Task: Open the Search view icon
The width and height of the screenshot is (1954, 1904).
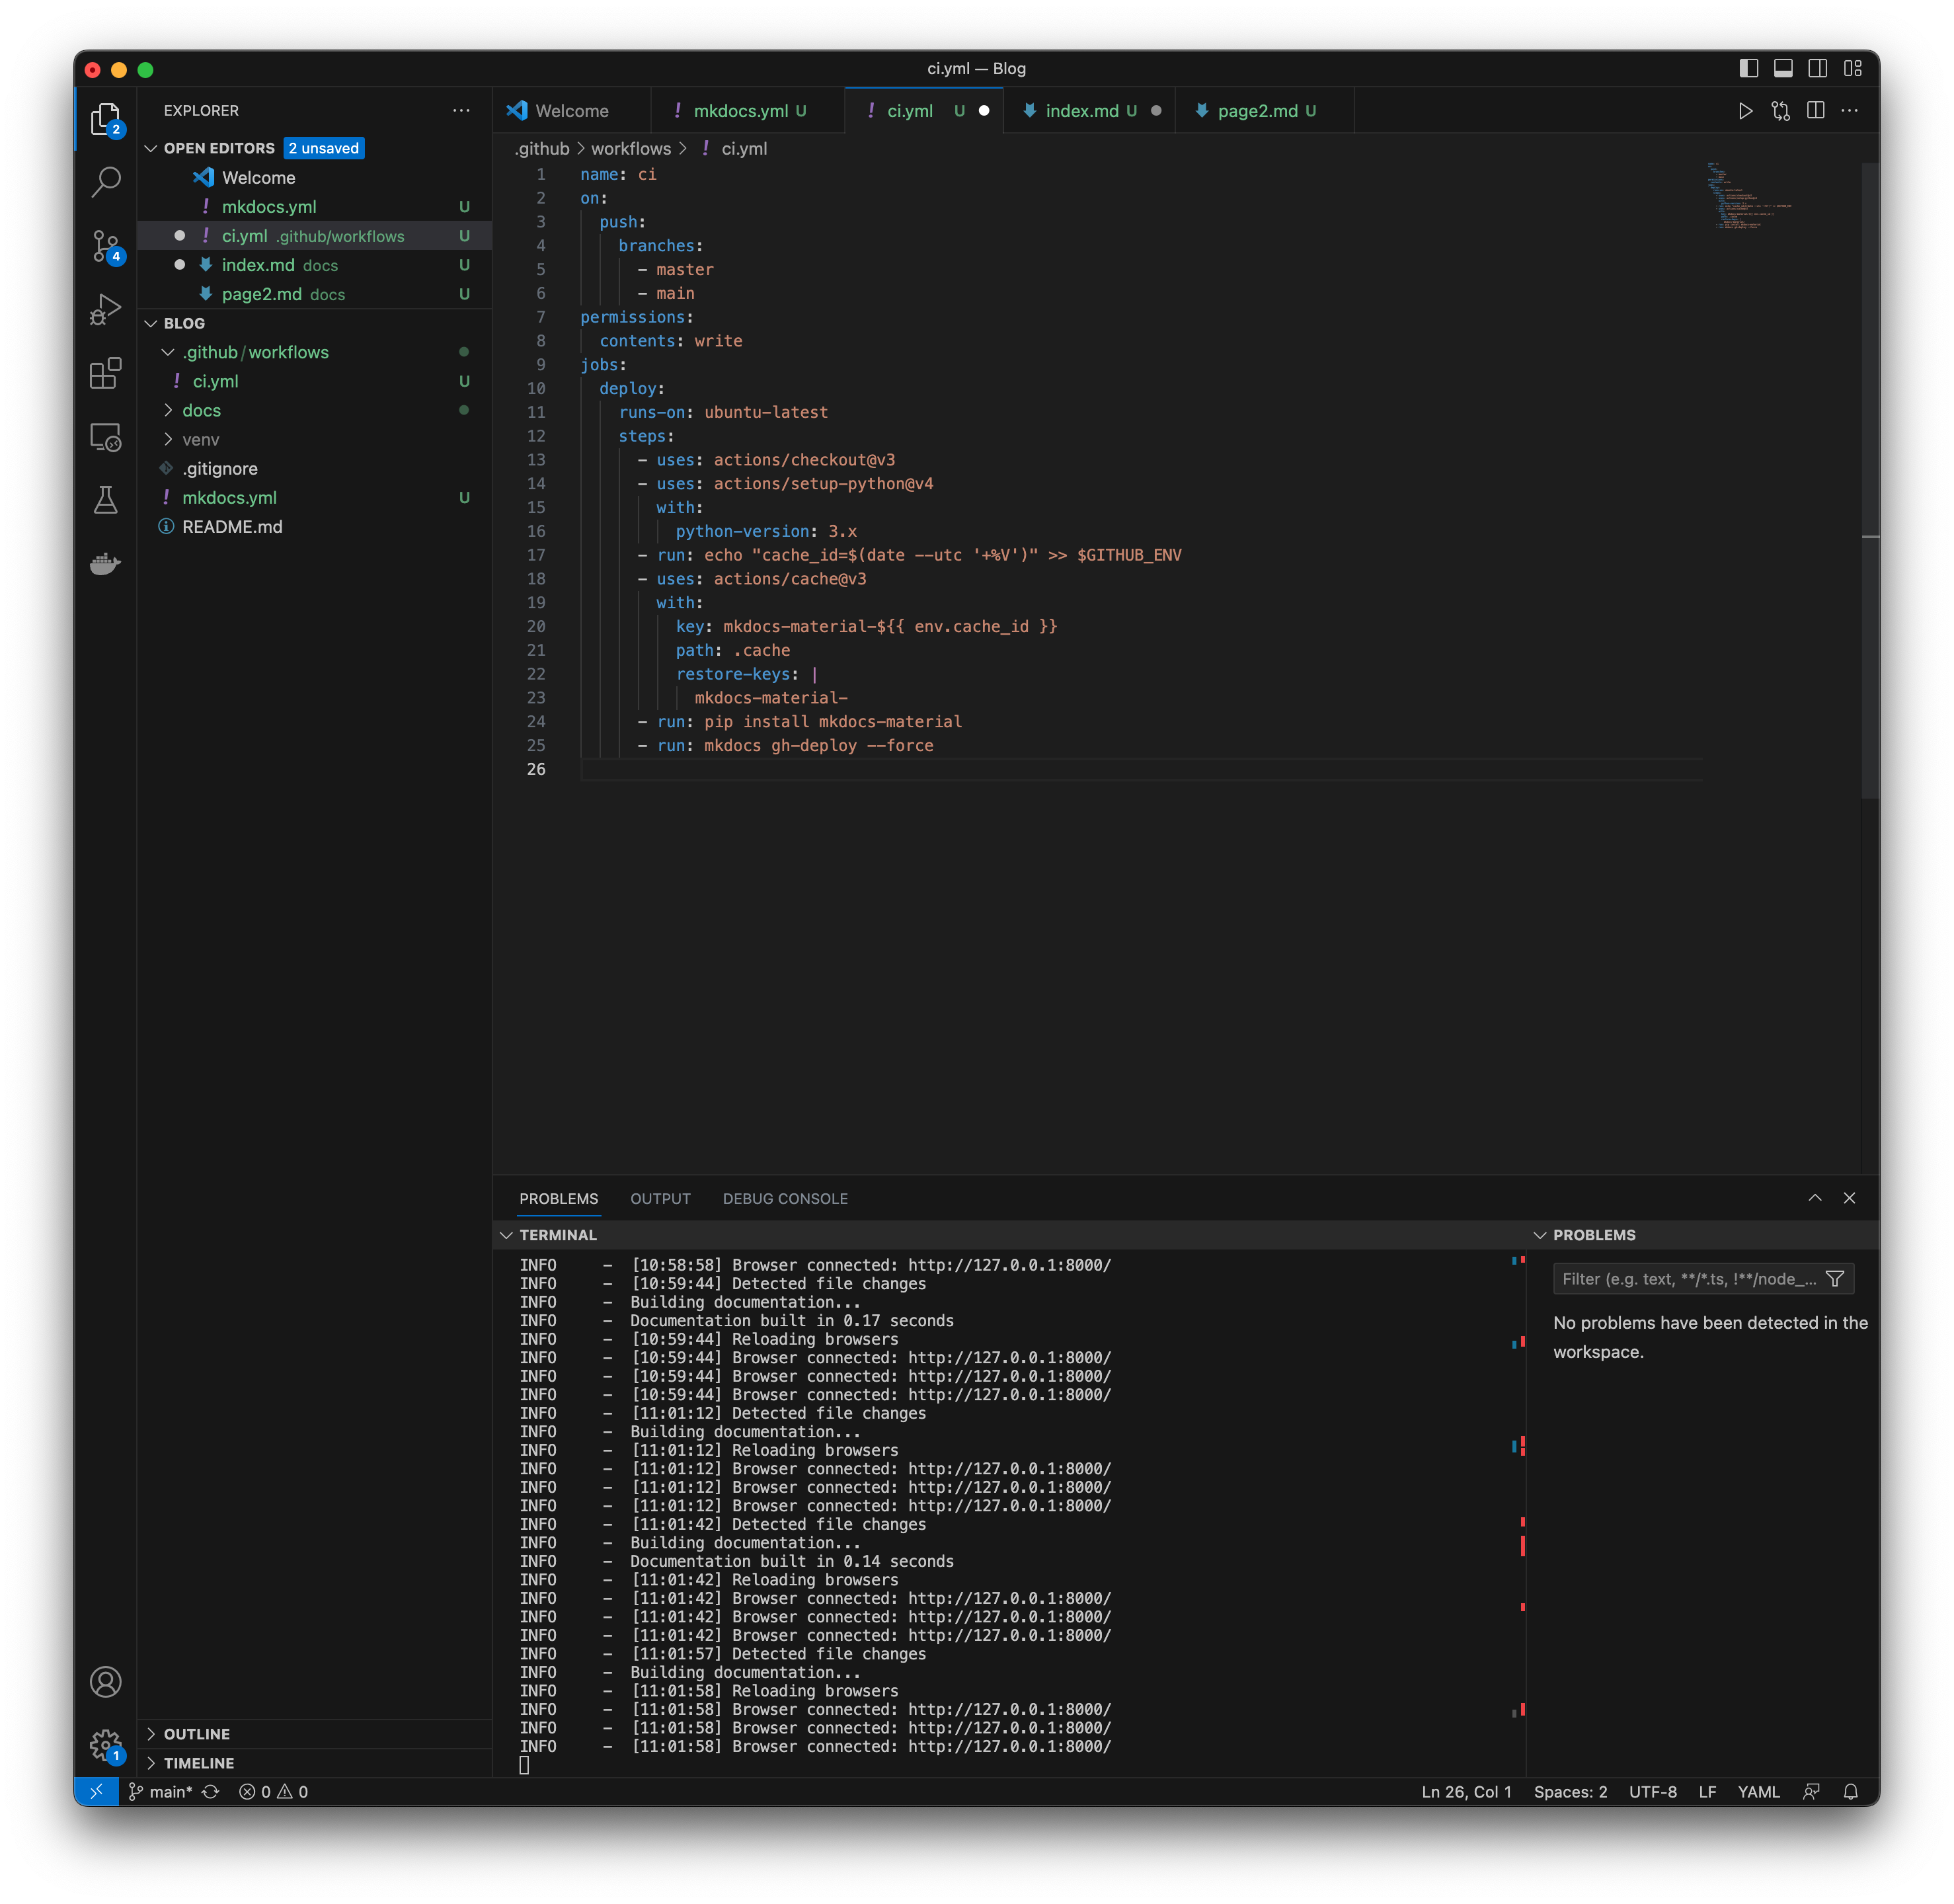Action: point(105,183)
